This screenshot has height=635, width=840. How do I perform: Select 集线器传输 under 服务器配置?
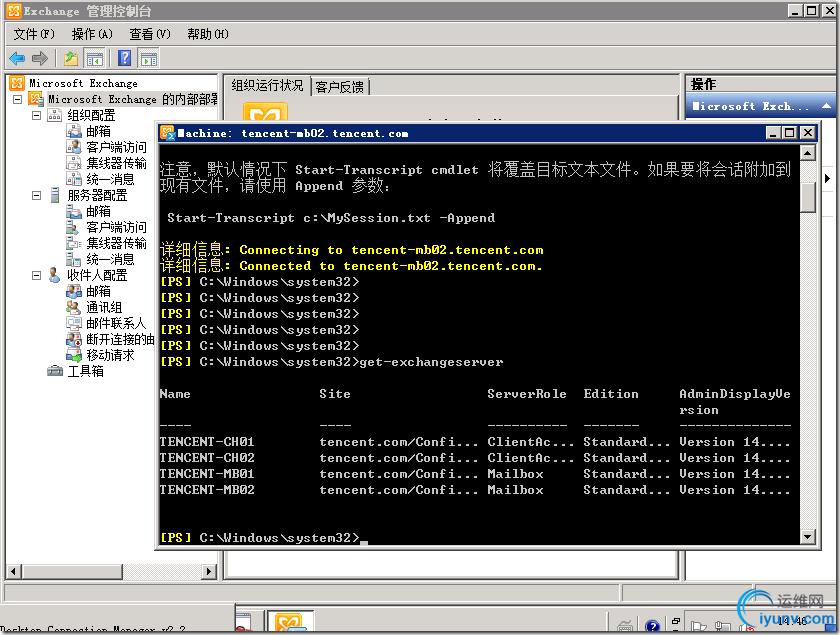click(116, 243)
